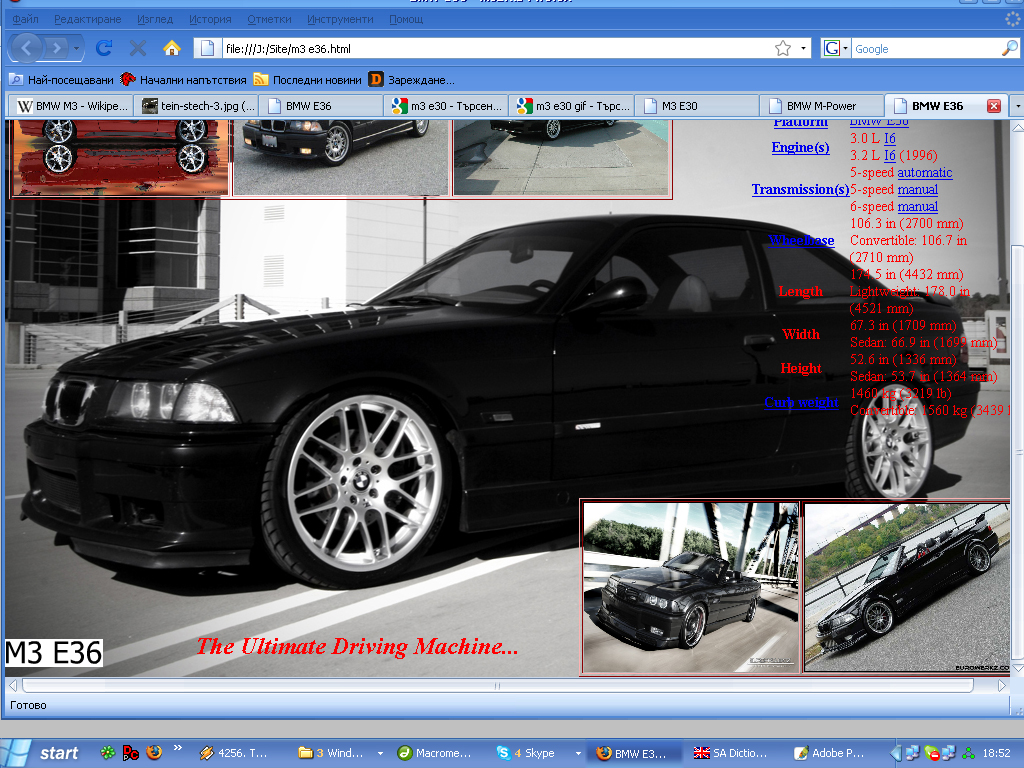This screenshot has width=1024, height=768.
Task: Click the black coupe thumbnail at top
Action: pos(341,157)
